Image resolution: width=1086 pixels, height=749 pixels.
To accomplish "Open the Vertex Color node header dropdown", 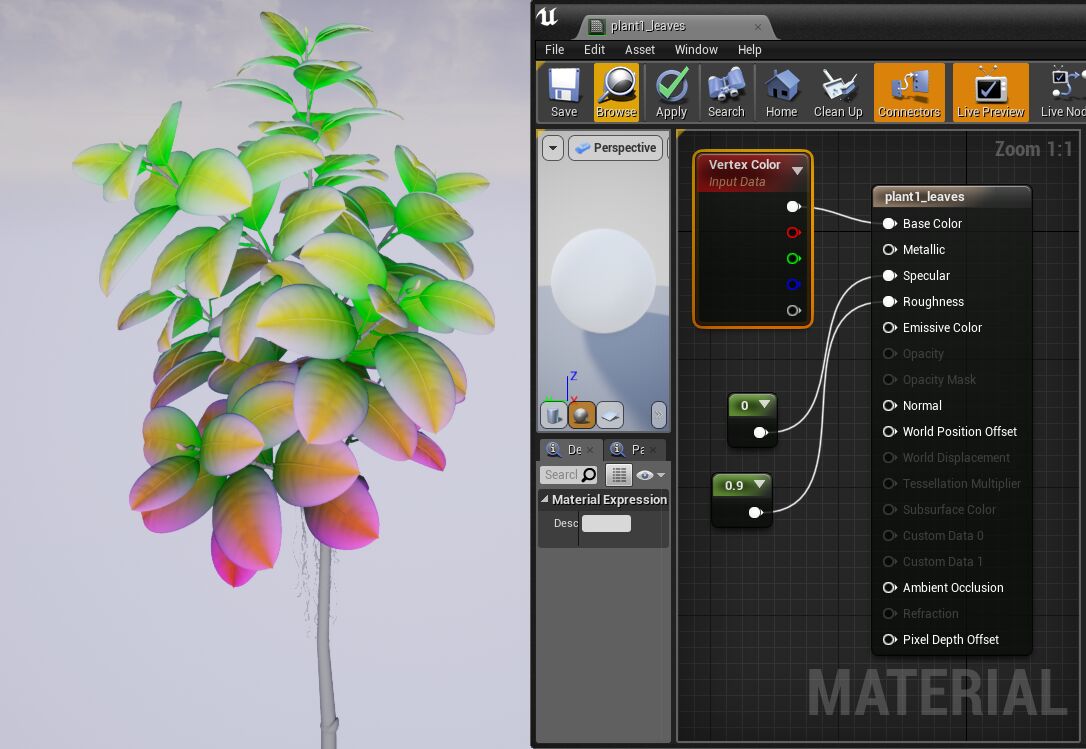I will (x=797, y=170).
